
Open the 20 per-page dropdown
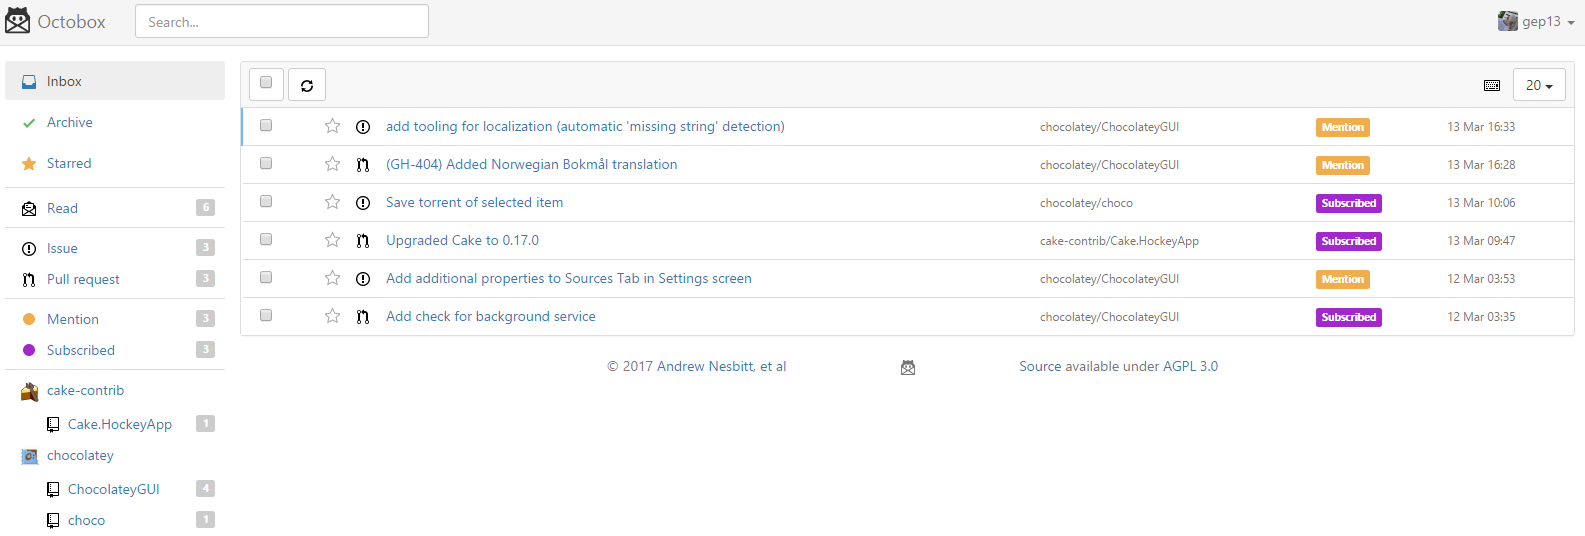click(x=1539, y=85)
